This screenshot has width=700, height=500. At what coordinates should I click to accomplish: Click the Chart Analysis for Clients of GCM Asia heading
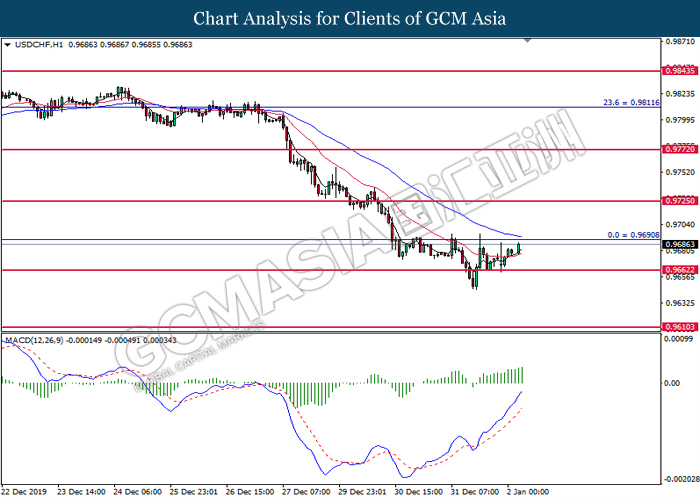(x=350, y=18)
